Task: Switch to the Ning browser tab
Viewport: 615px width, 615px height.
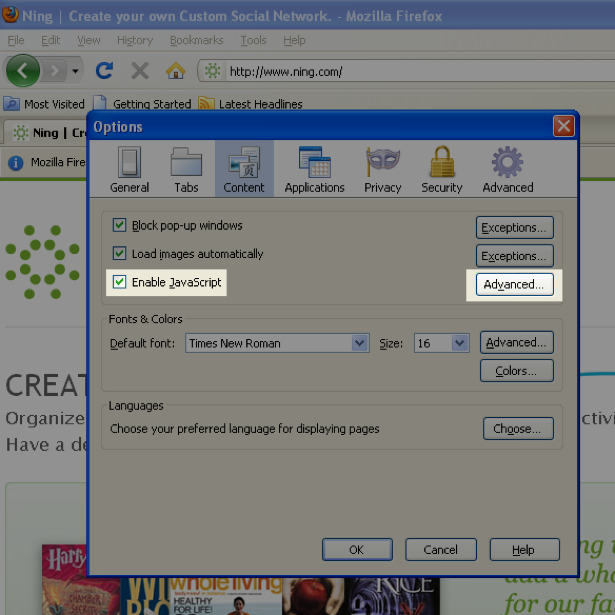Action: pos(46,133)
